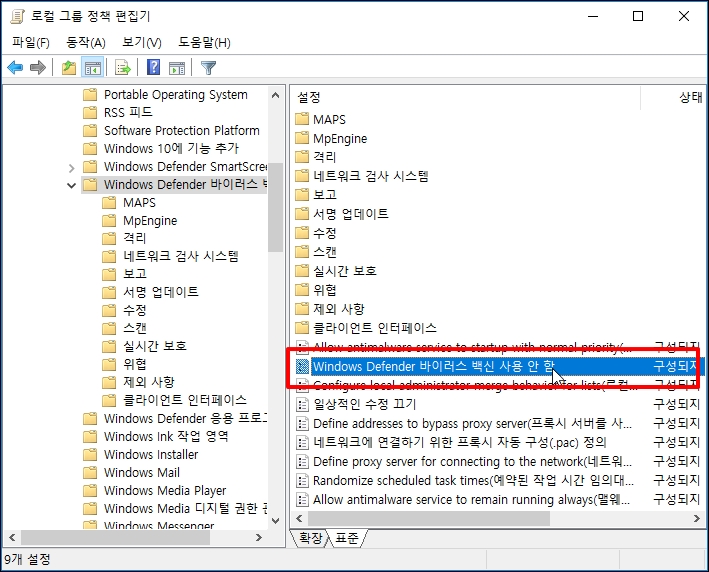Go up one level folder icon
This screenshot has width=709, height=572.
[x=69, y=68]
